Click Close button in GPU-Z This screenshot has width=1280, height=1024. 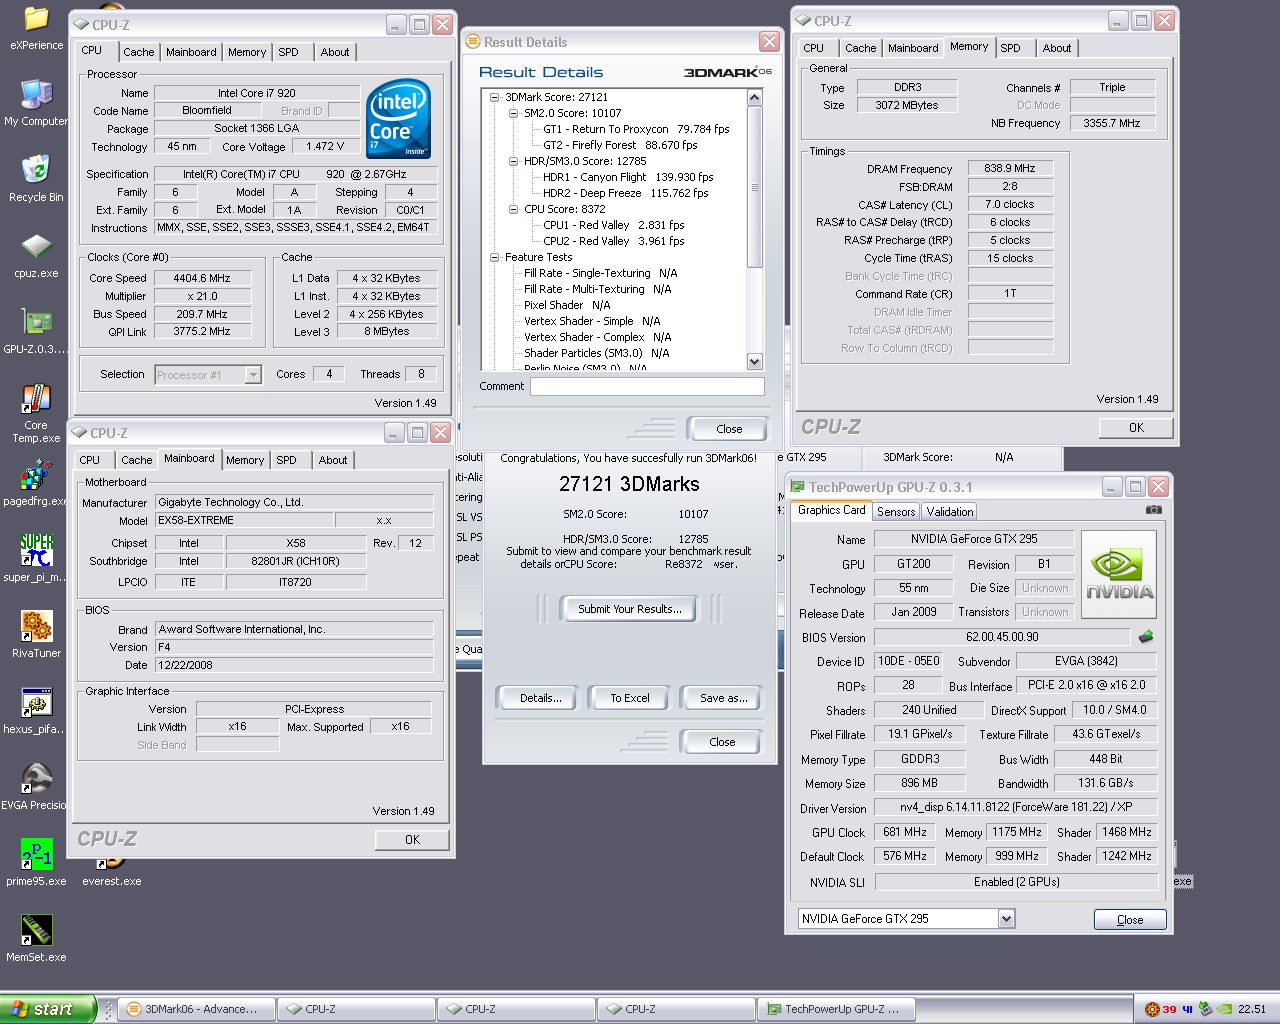tap(1130, 920)
